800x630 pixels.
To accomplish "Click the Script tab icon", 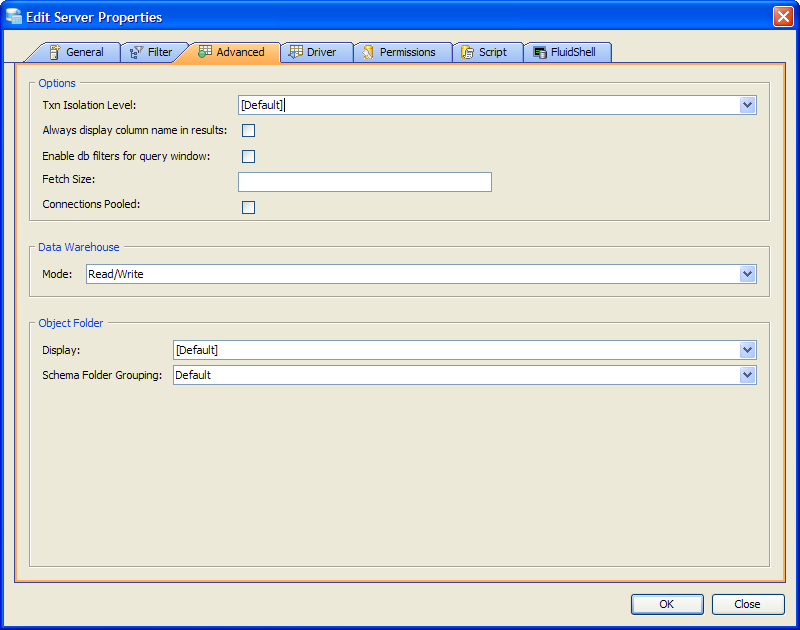I will pyautogui.click(x=467, y=52).
